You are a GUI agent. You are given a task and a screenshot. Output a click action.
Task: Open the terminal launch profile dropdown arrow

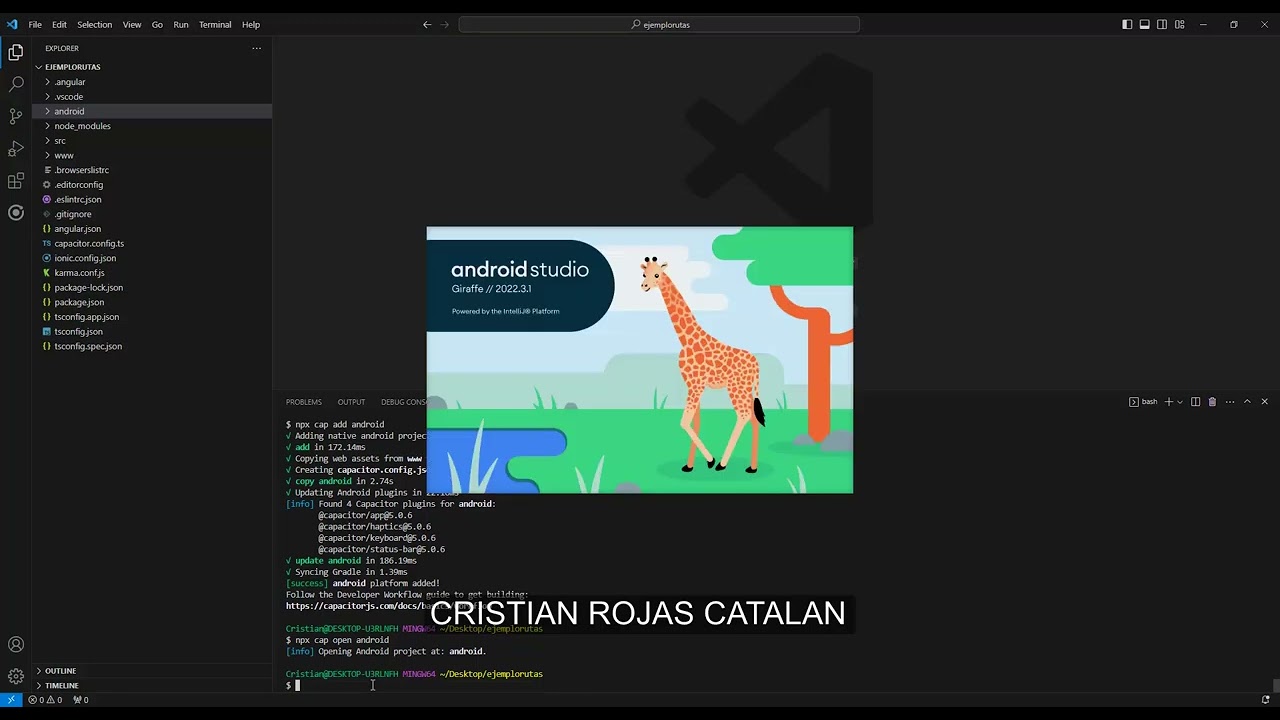click(1180, 402)
